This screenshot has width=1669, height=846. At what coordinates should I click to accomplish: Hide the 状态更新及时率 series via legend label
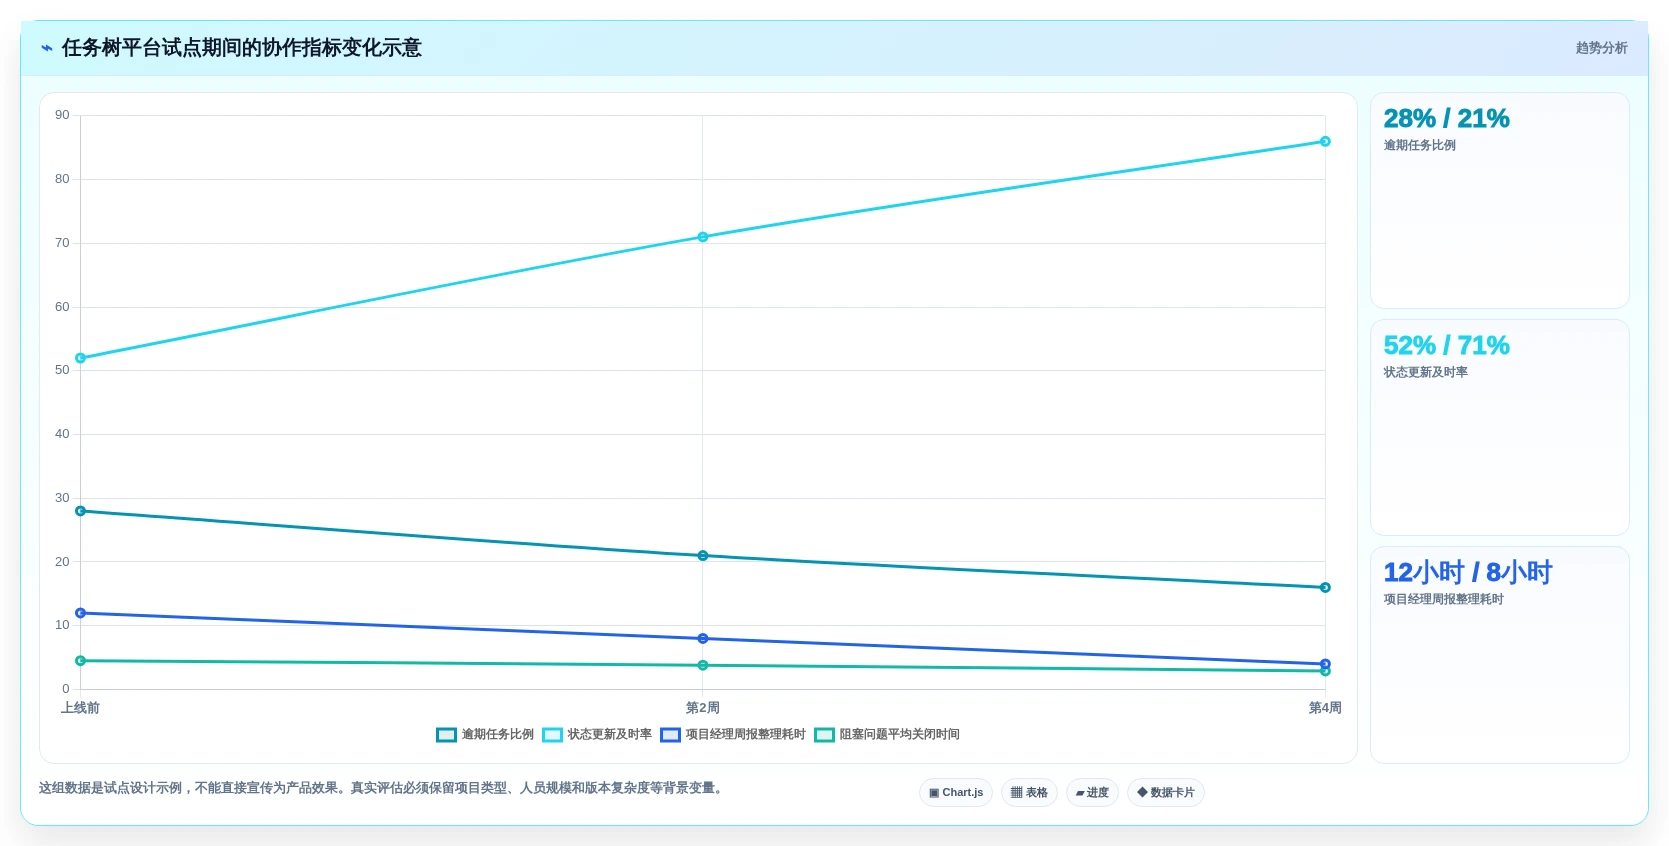[x=609, y=734]
